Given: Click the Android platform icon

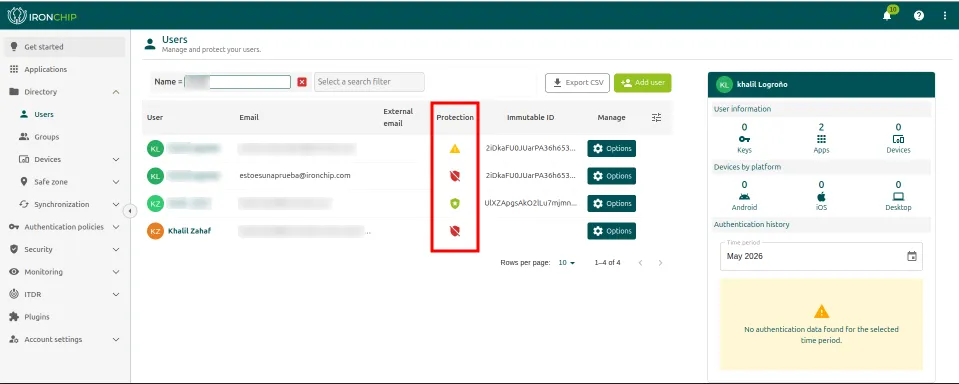Looking at the screenshot, I should (x=744, y=197).
